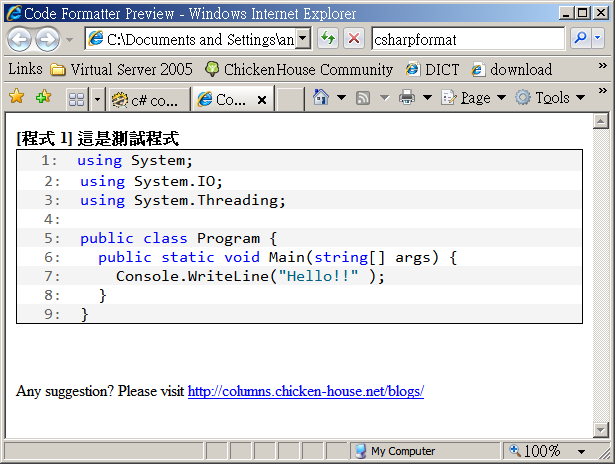Image resolution: width=615 pixels, height=464 pixels.
Task: Click the browser Back button
Action: pyautogui.click(x=20, y=40)
